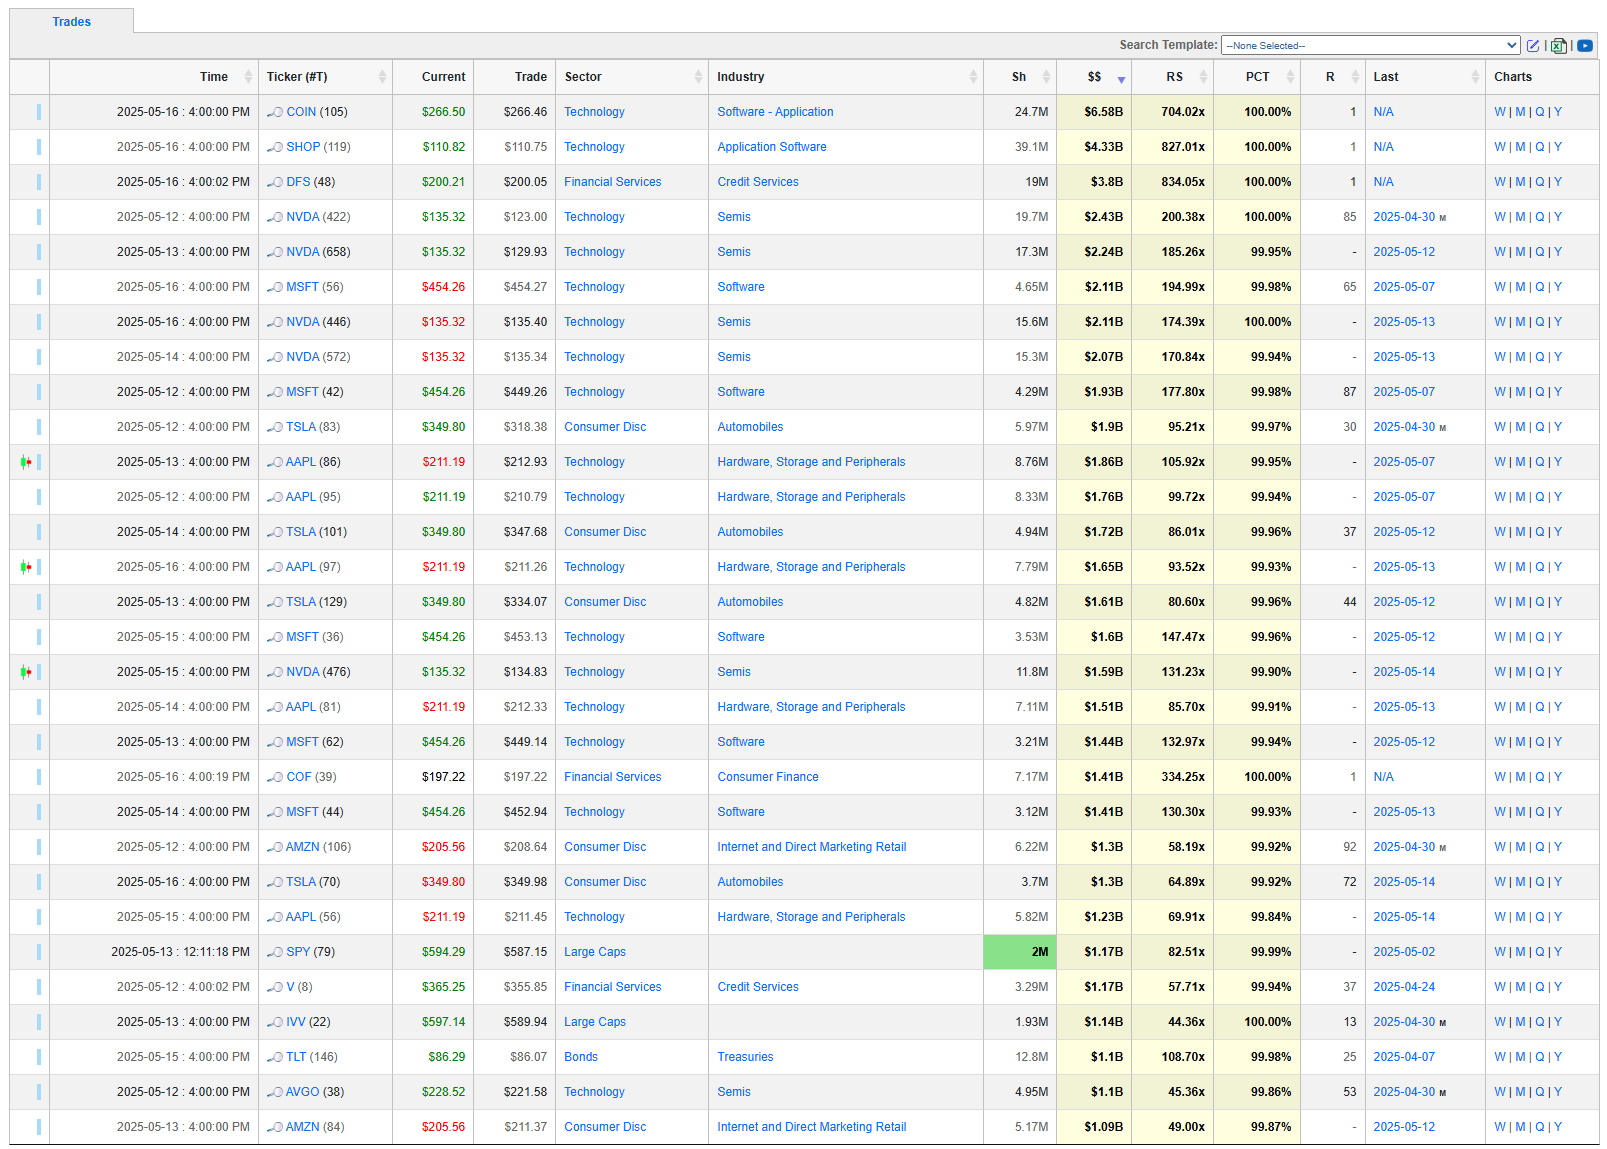Click the blue bar marker on the SPY (79) row

click(x=39, y=952)
